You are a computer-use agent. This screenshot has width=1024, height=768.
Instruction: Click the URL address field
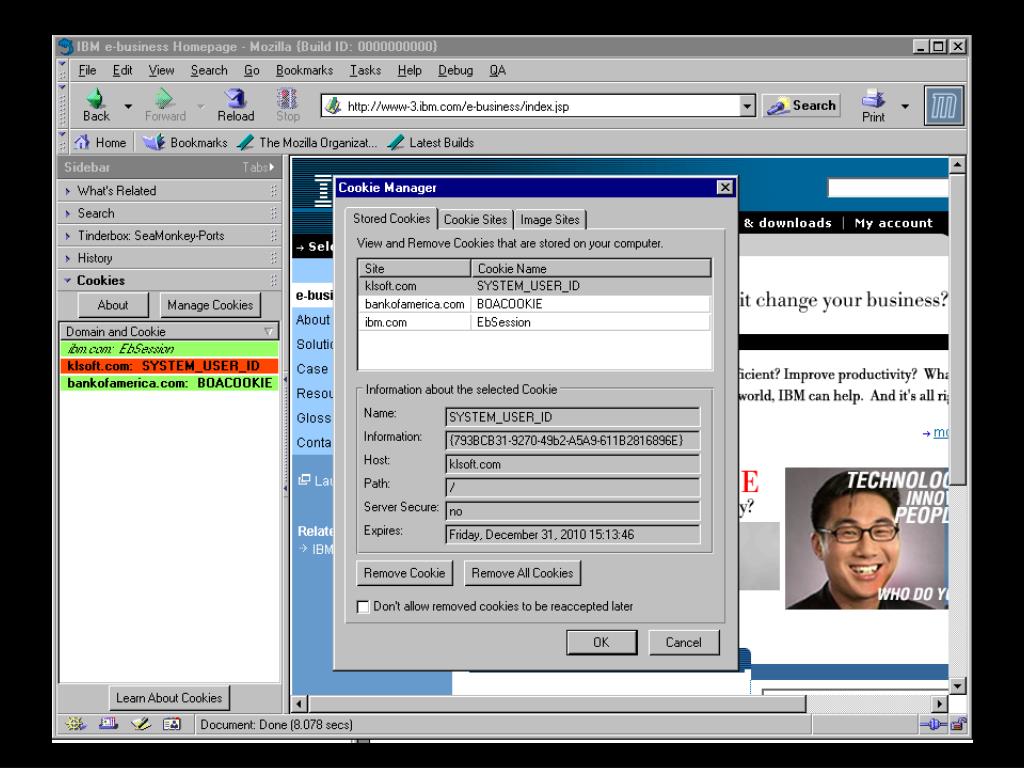pos(539,106)
